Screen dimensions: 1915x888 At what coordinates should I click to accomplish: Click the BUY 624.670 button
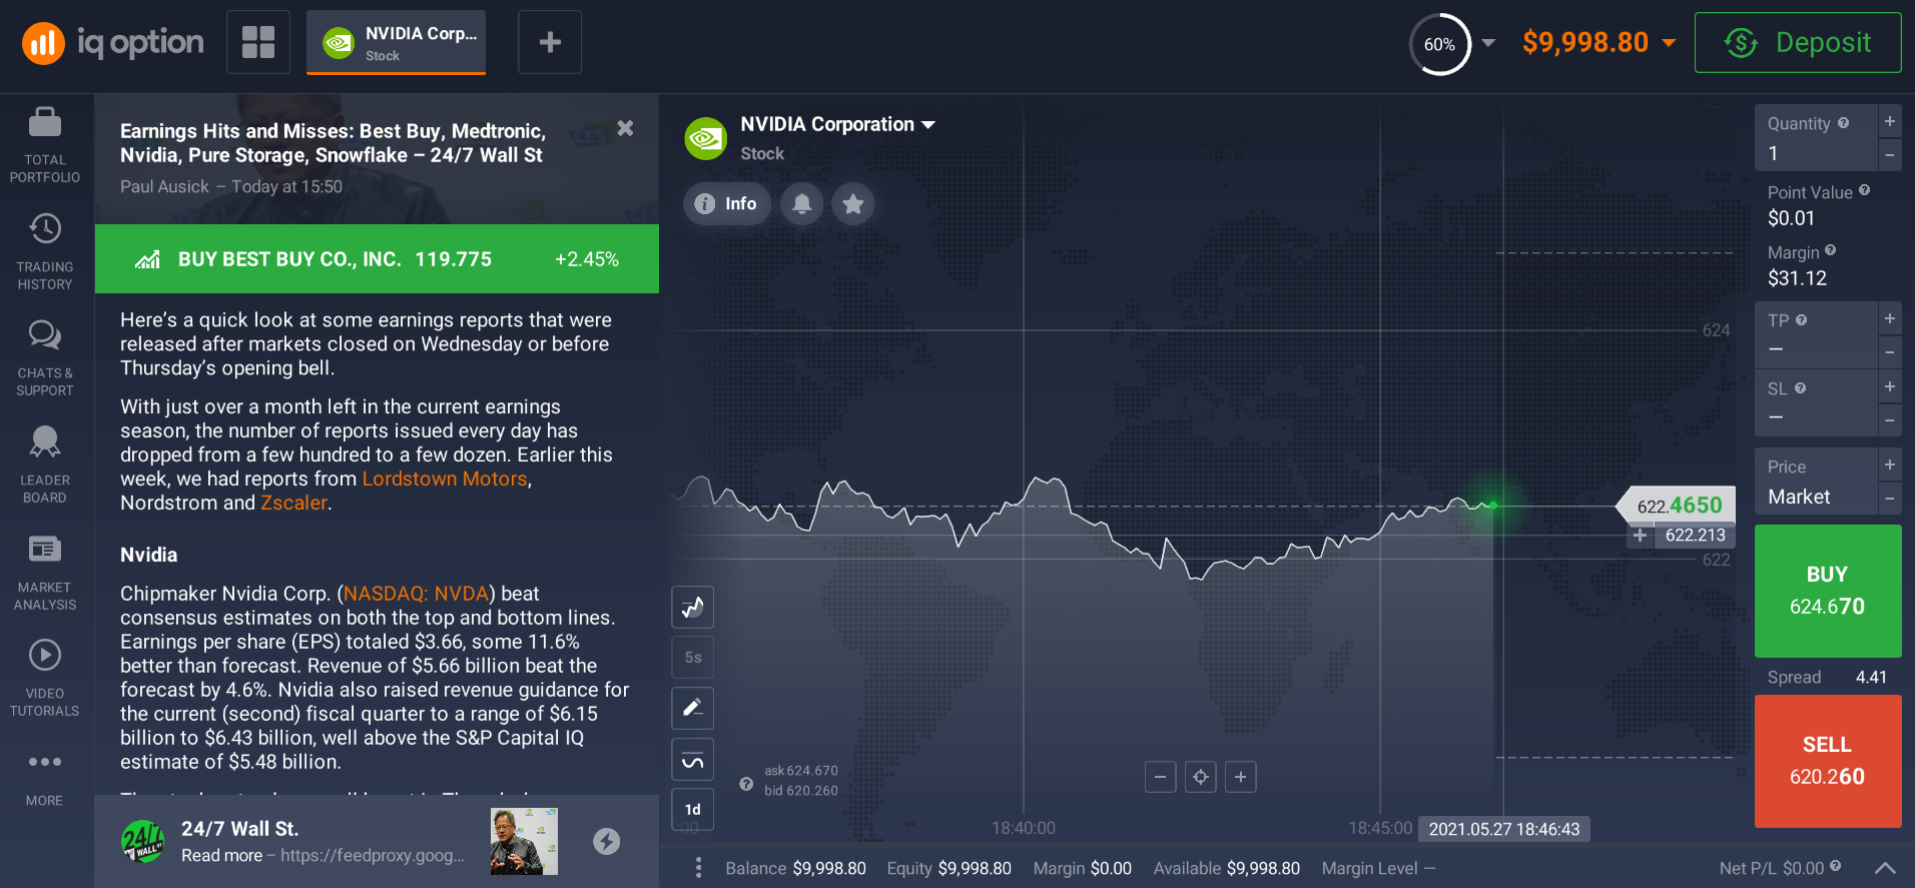click(1828, 591)
